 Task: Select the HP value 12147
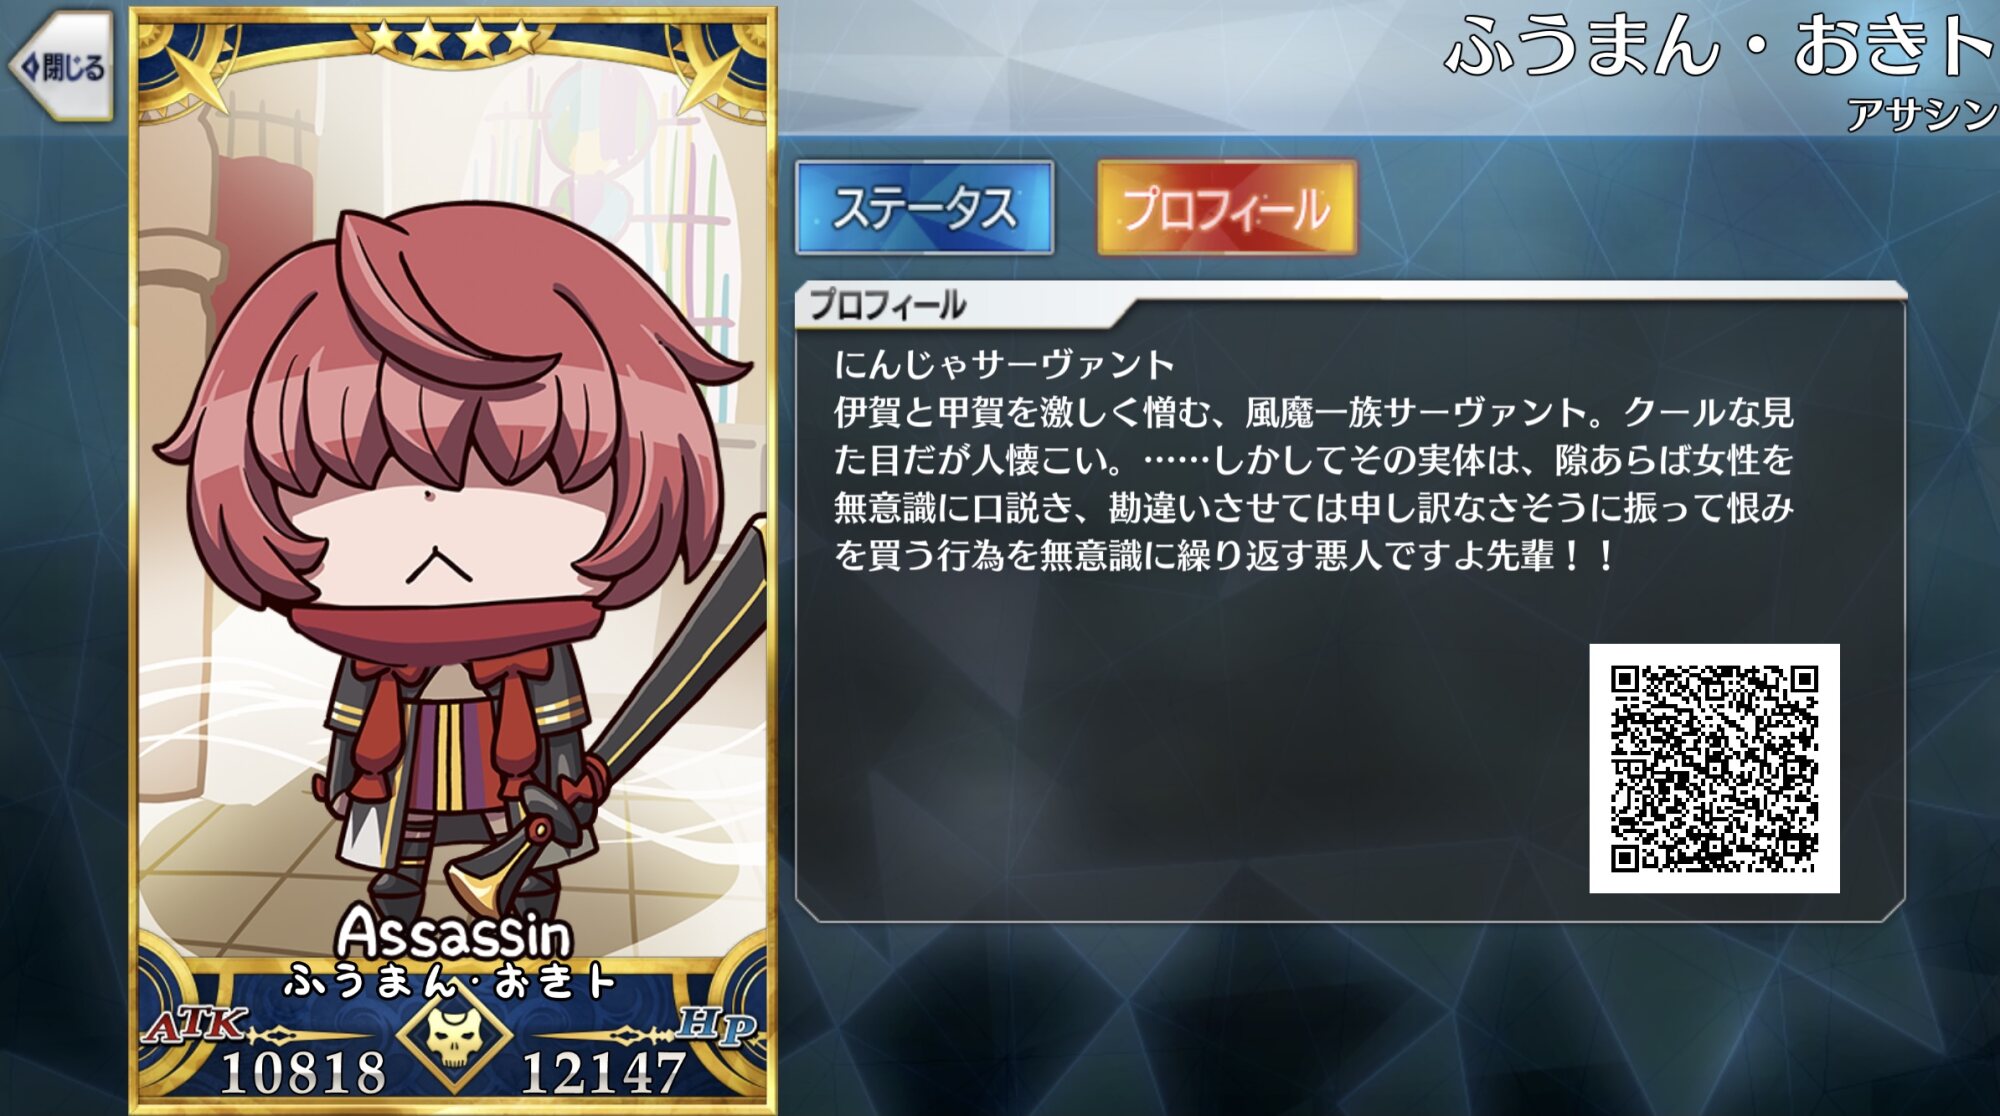[604, 1073]
